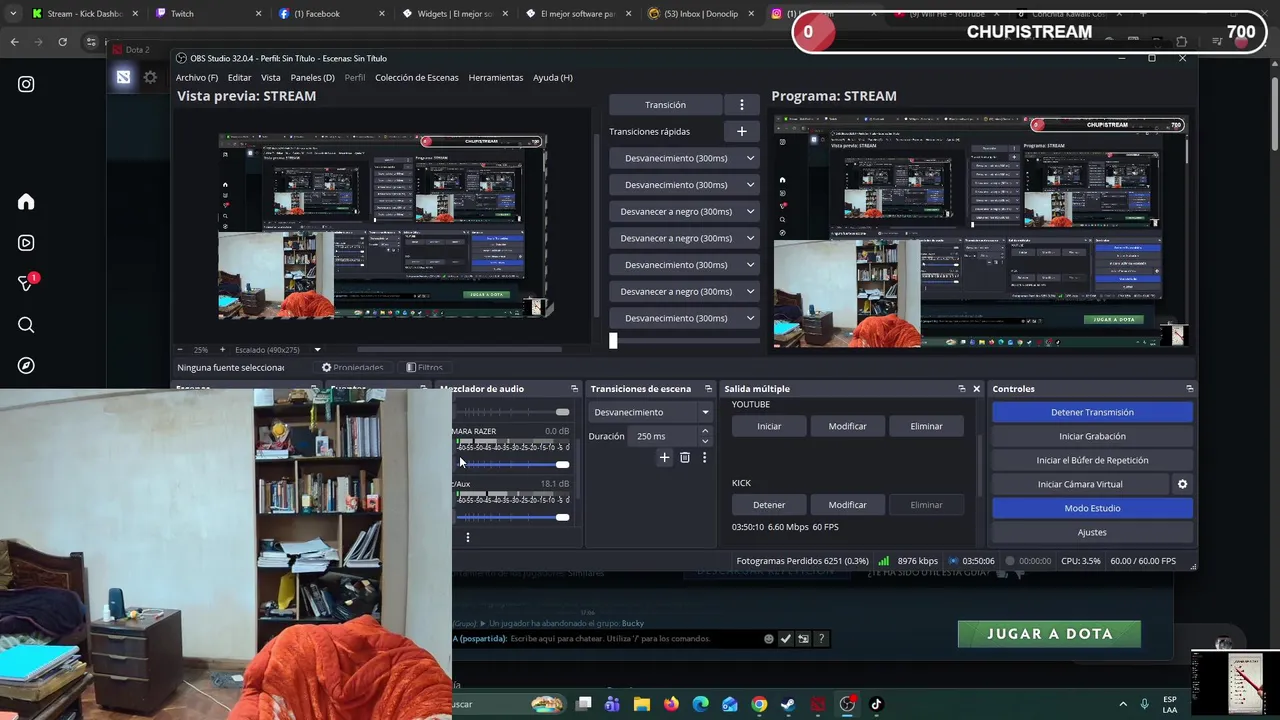
Task: Adjust the Mic/Aux volume slider
Action: [x=513, y=517]
